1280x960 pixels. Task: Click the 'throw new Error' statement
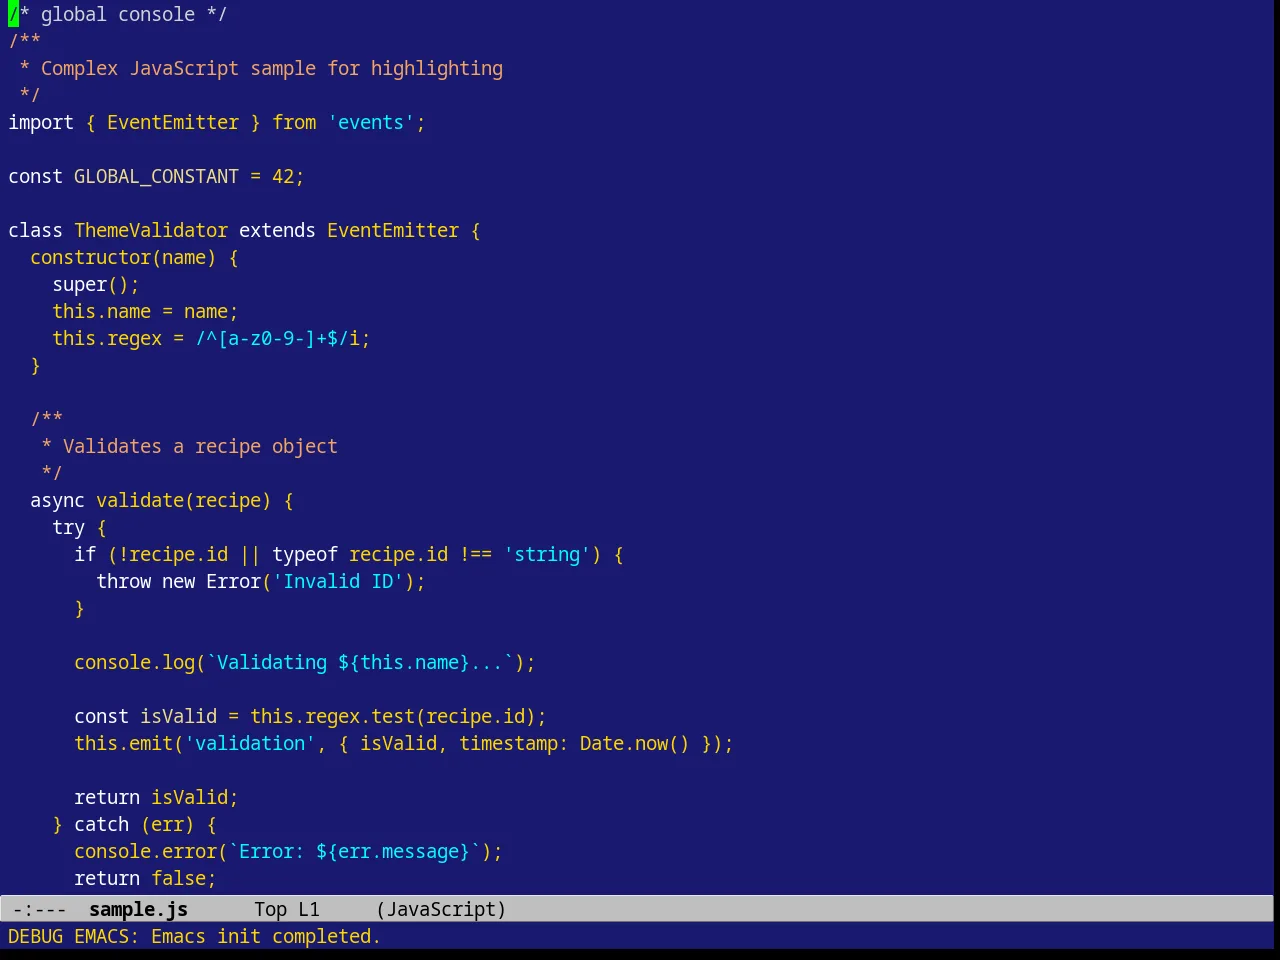[178, 581]
